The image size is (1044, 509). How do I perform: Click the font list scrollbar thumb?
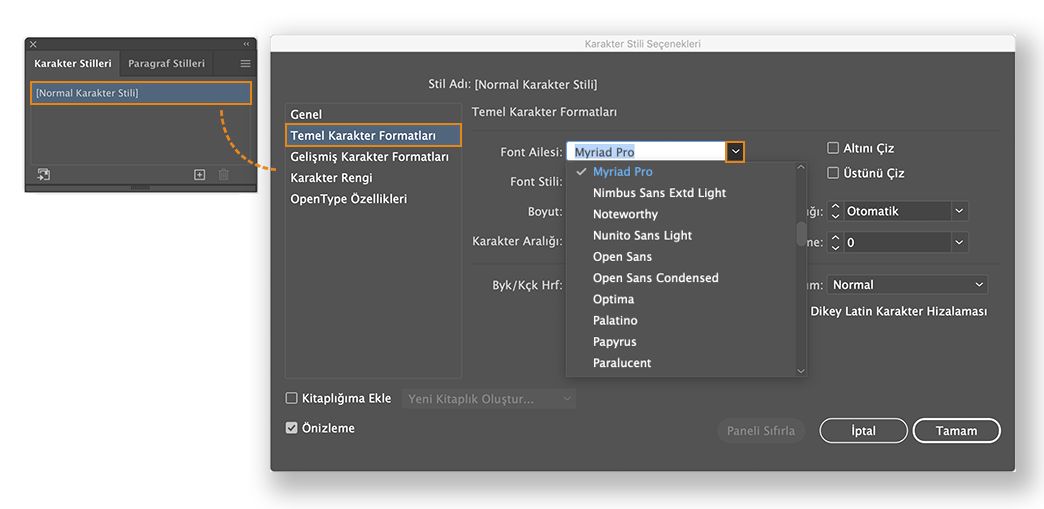click(x=801, y=233)
